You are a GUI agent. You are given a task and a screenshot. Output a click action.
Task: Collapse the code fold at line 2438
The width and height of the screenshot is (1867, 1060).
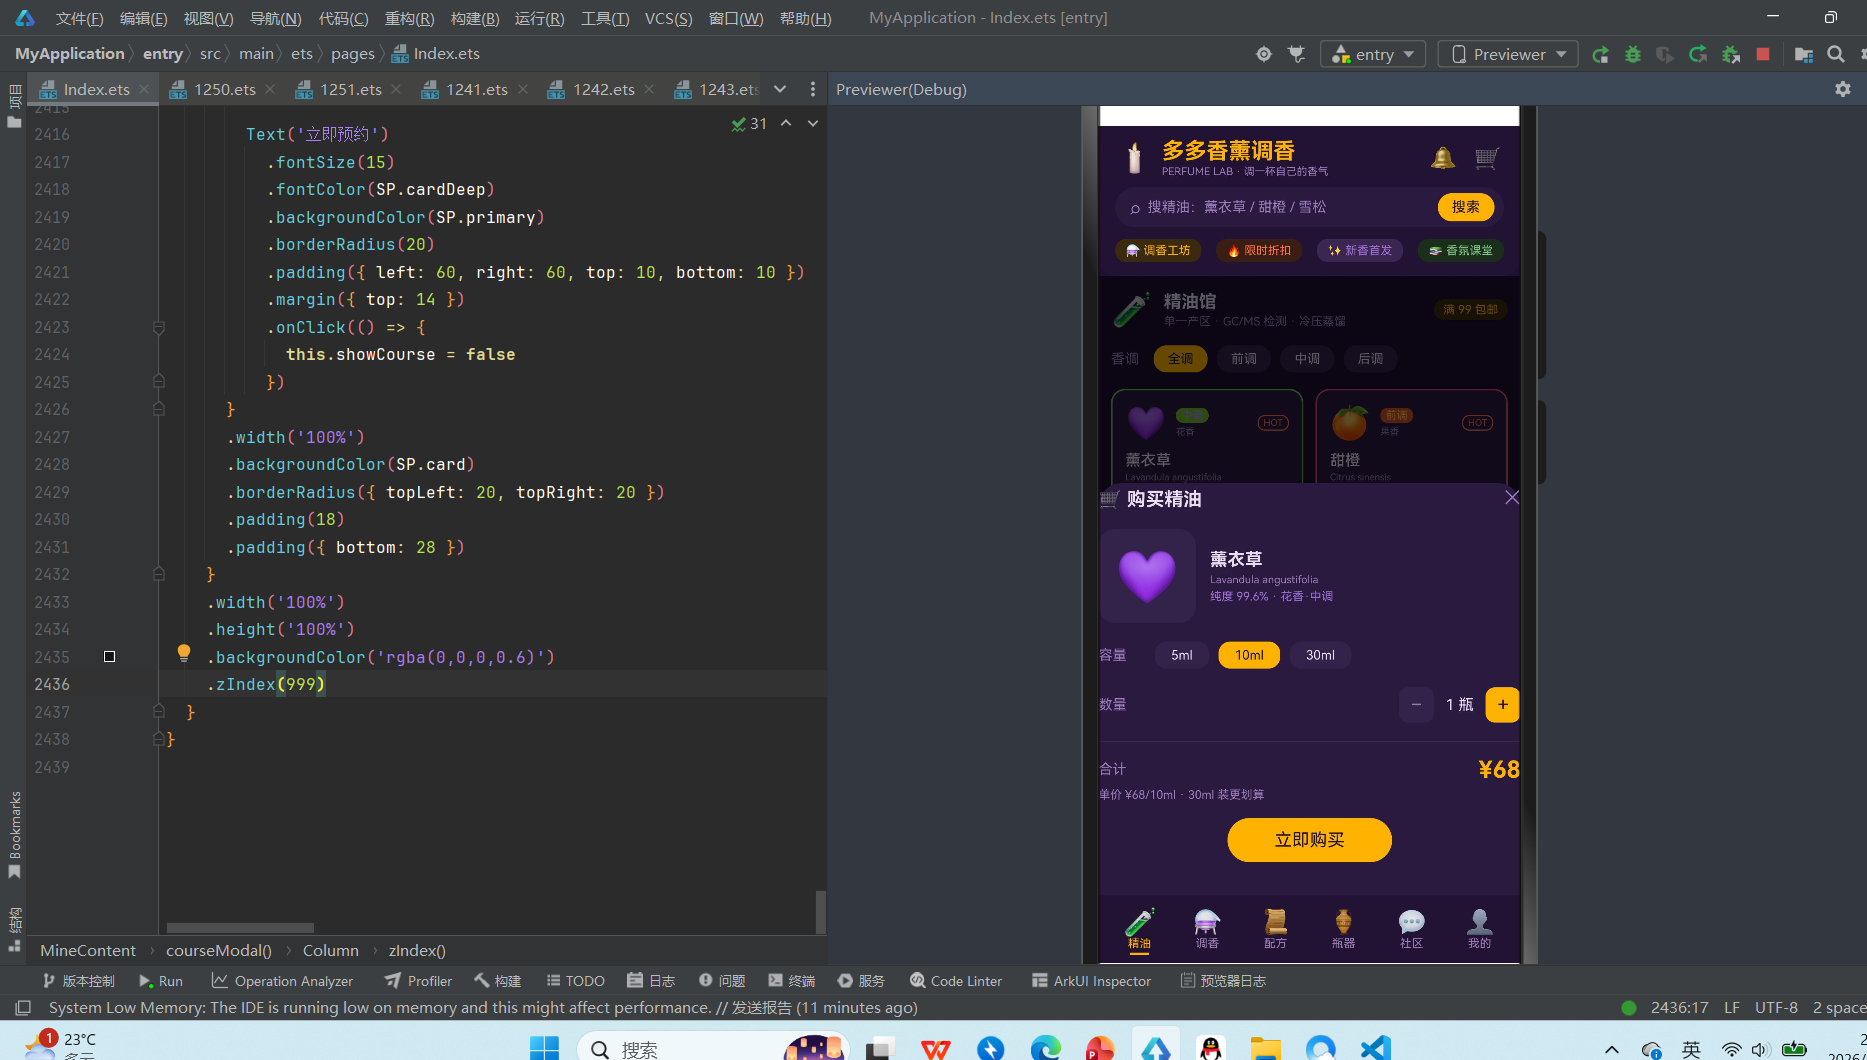pyautogui.click(x=158, y=739)
